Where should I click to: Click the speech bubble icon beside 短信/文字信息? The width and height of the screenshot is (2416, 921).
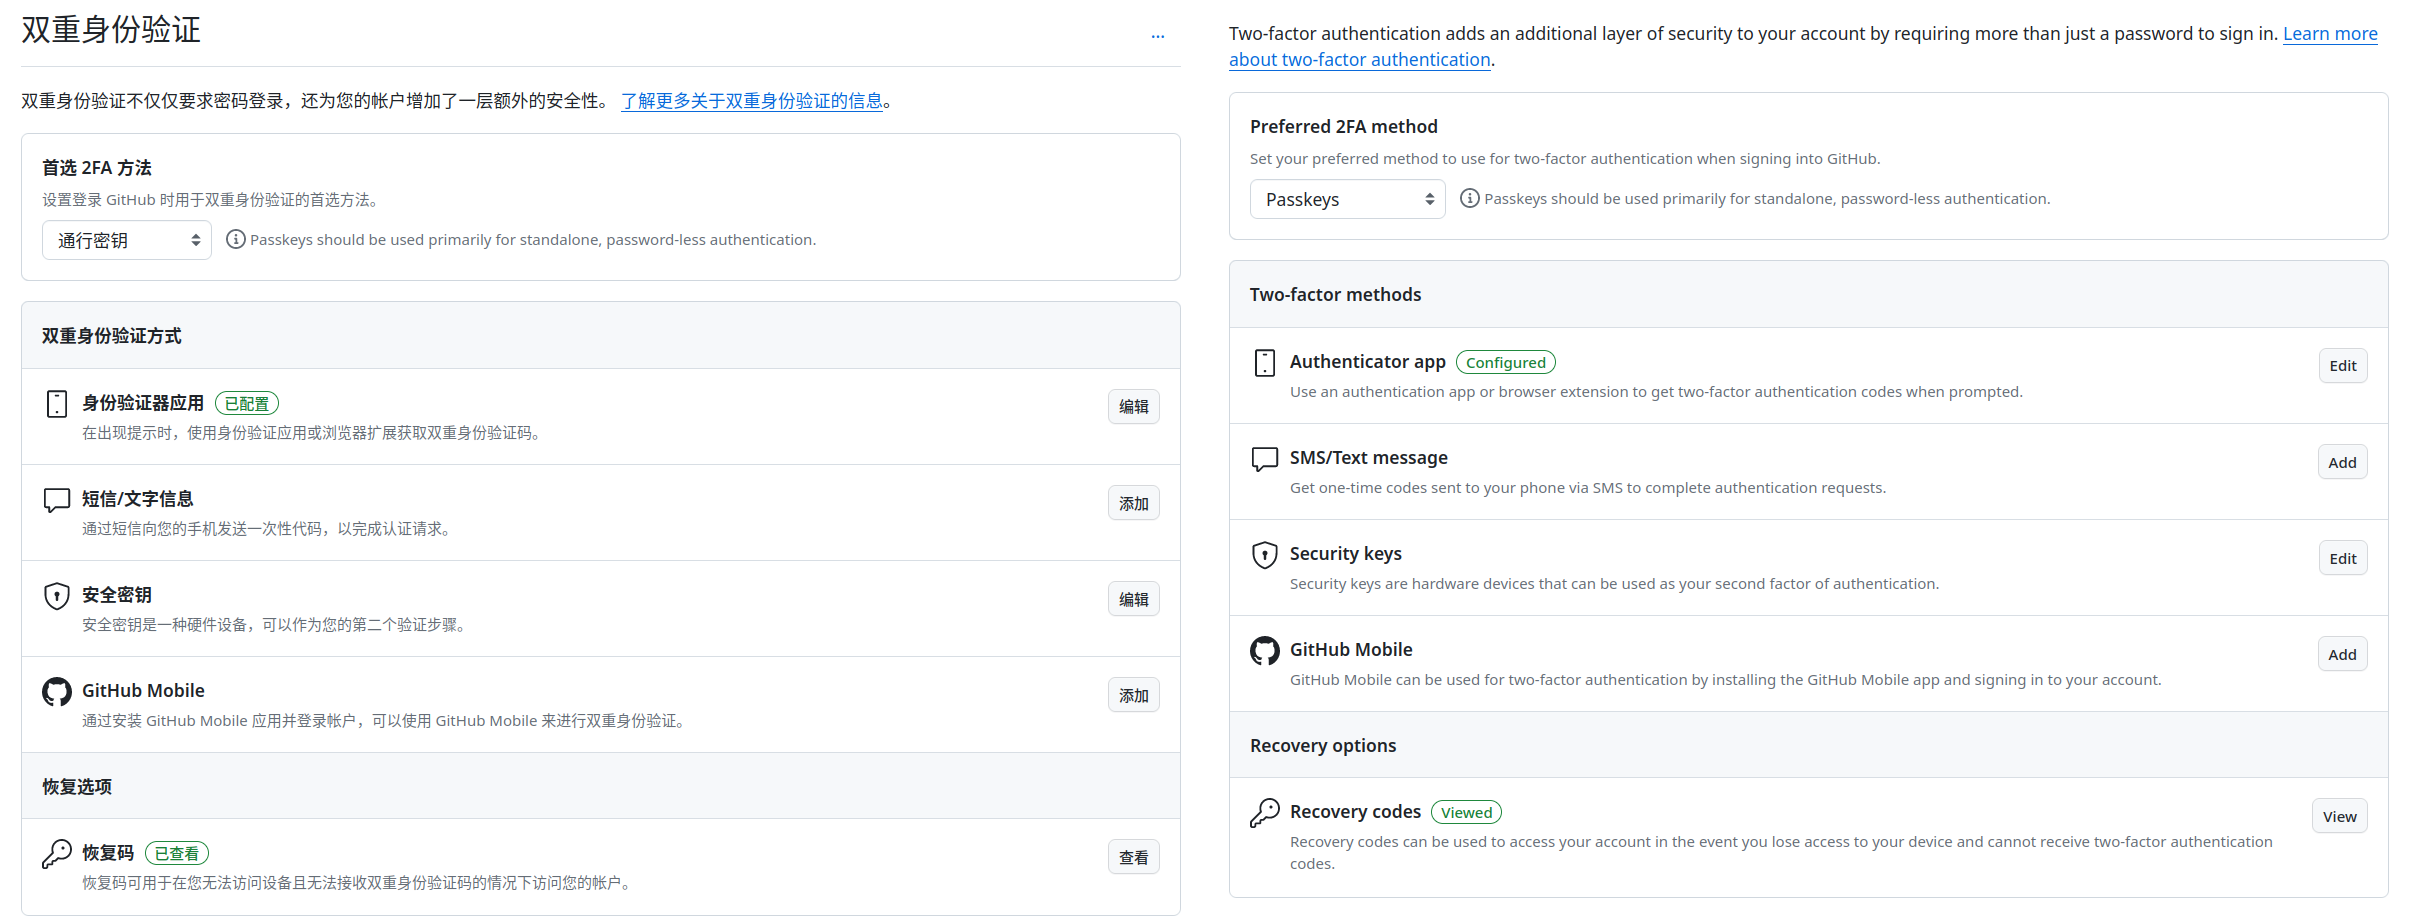57,500
